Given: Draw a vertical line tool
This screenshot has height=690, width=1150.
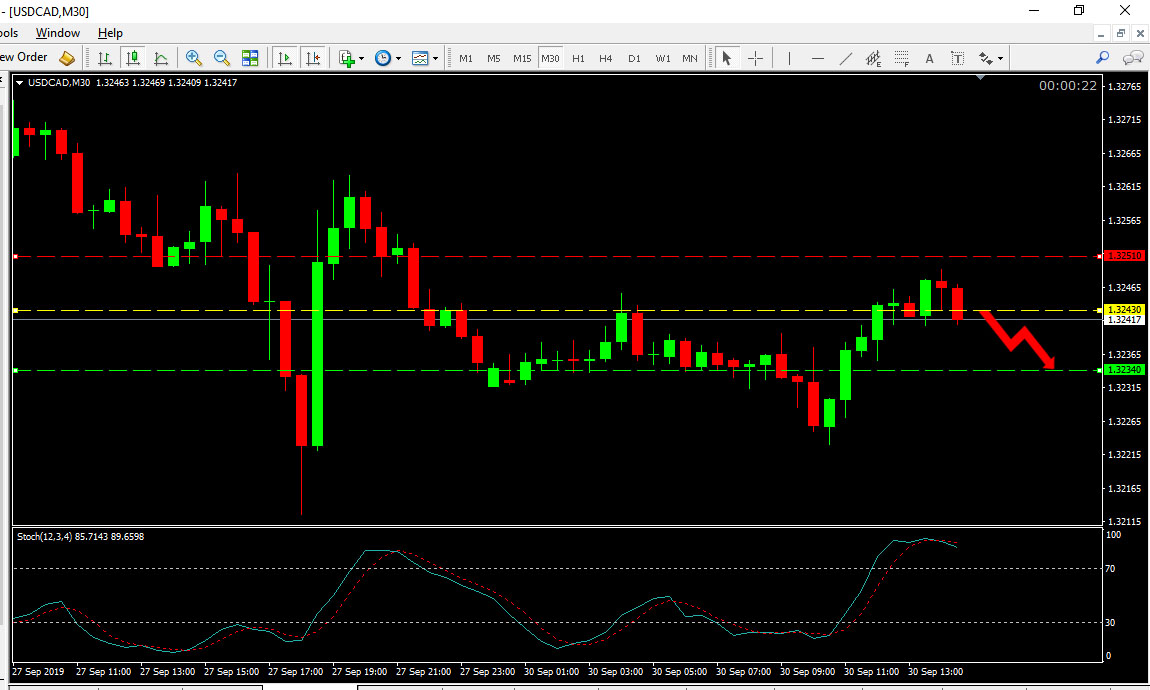Looking at the screenshot, I should pyautogui.click(x=789, y=58).
